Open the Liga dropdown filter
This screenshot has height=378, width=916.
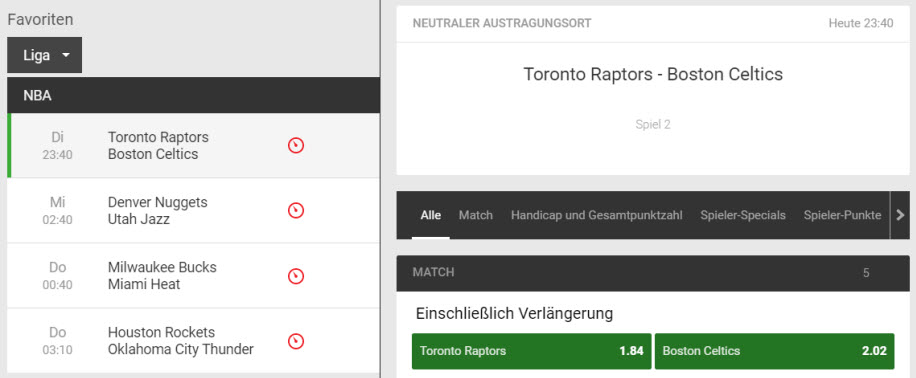point(44,56)
